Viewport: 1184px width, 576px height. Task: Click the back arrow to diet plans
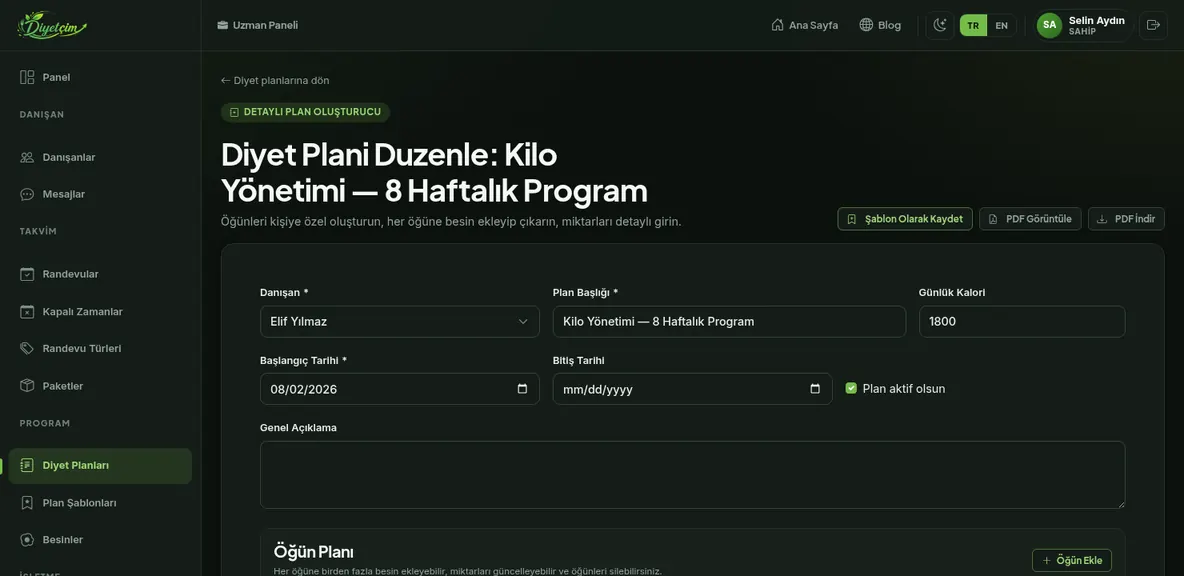point(225,81)
